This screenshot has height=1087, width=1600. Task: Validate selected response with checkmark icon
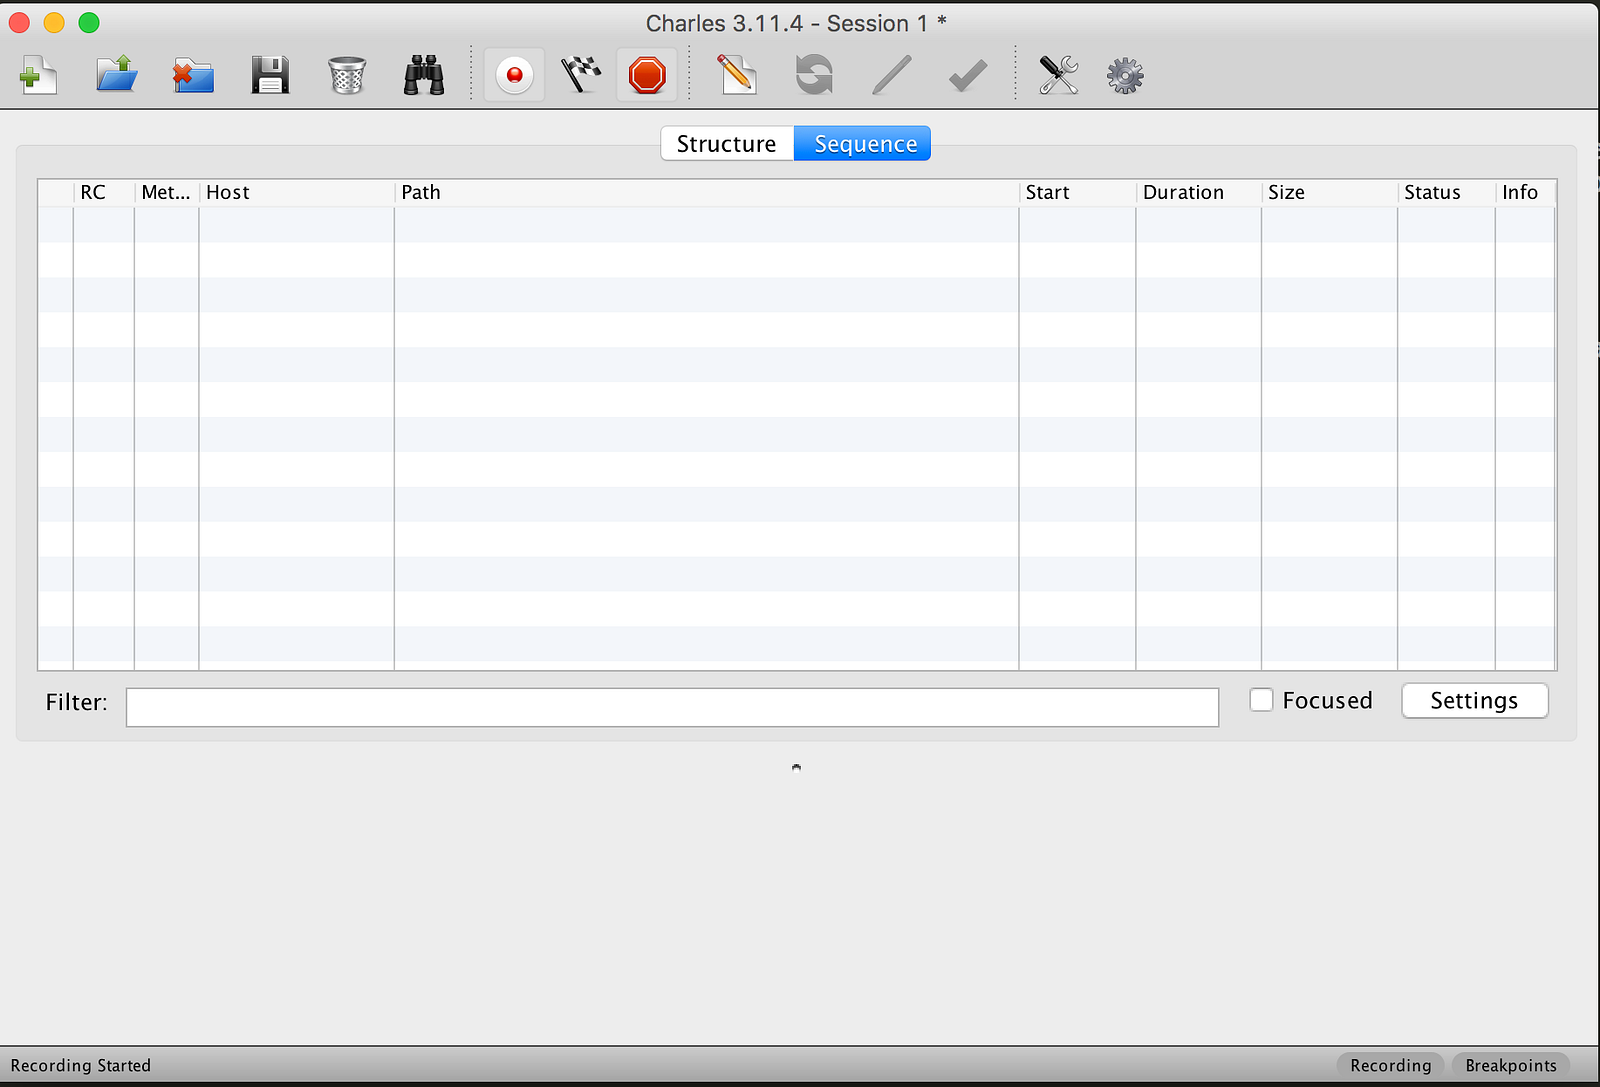(x=967, y=75)
